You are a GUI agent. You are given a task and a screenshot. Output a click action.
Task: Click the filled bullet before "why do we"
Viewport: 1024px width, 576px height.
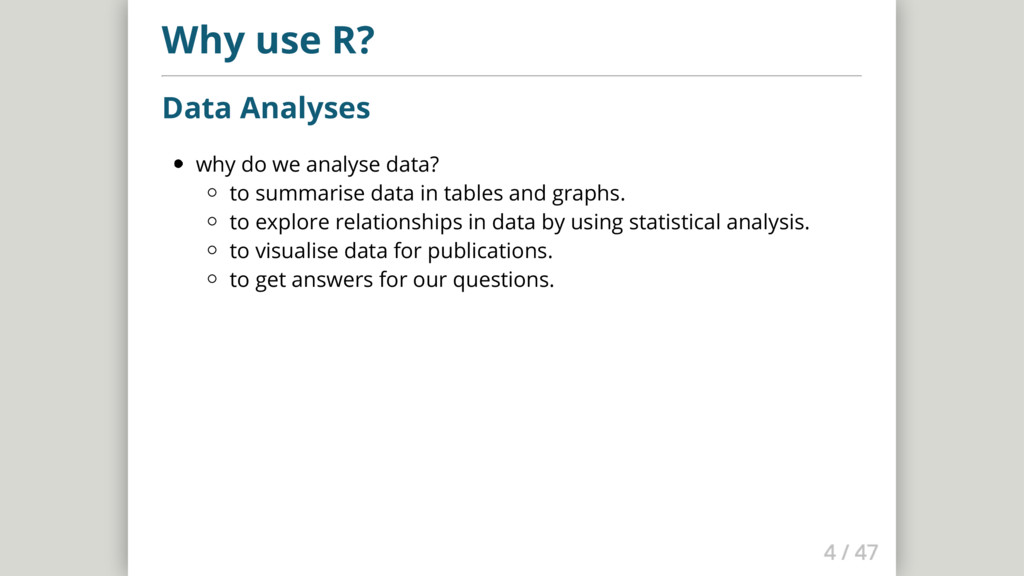(x=178, y=164)
